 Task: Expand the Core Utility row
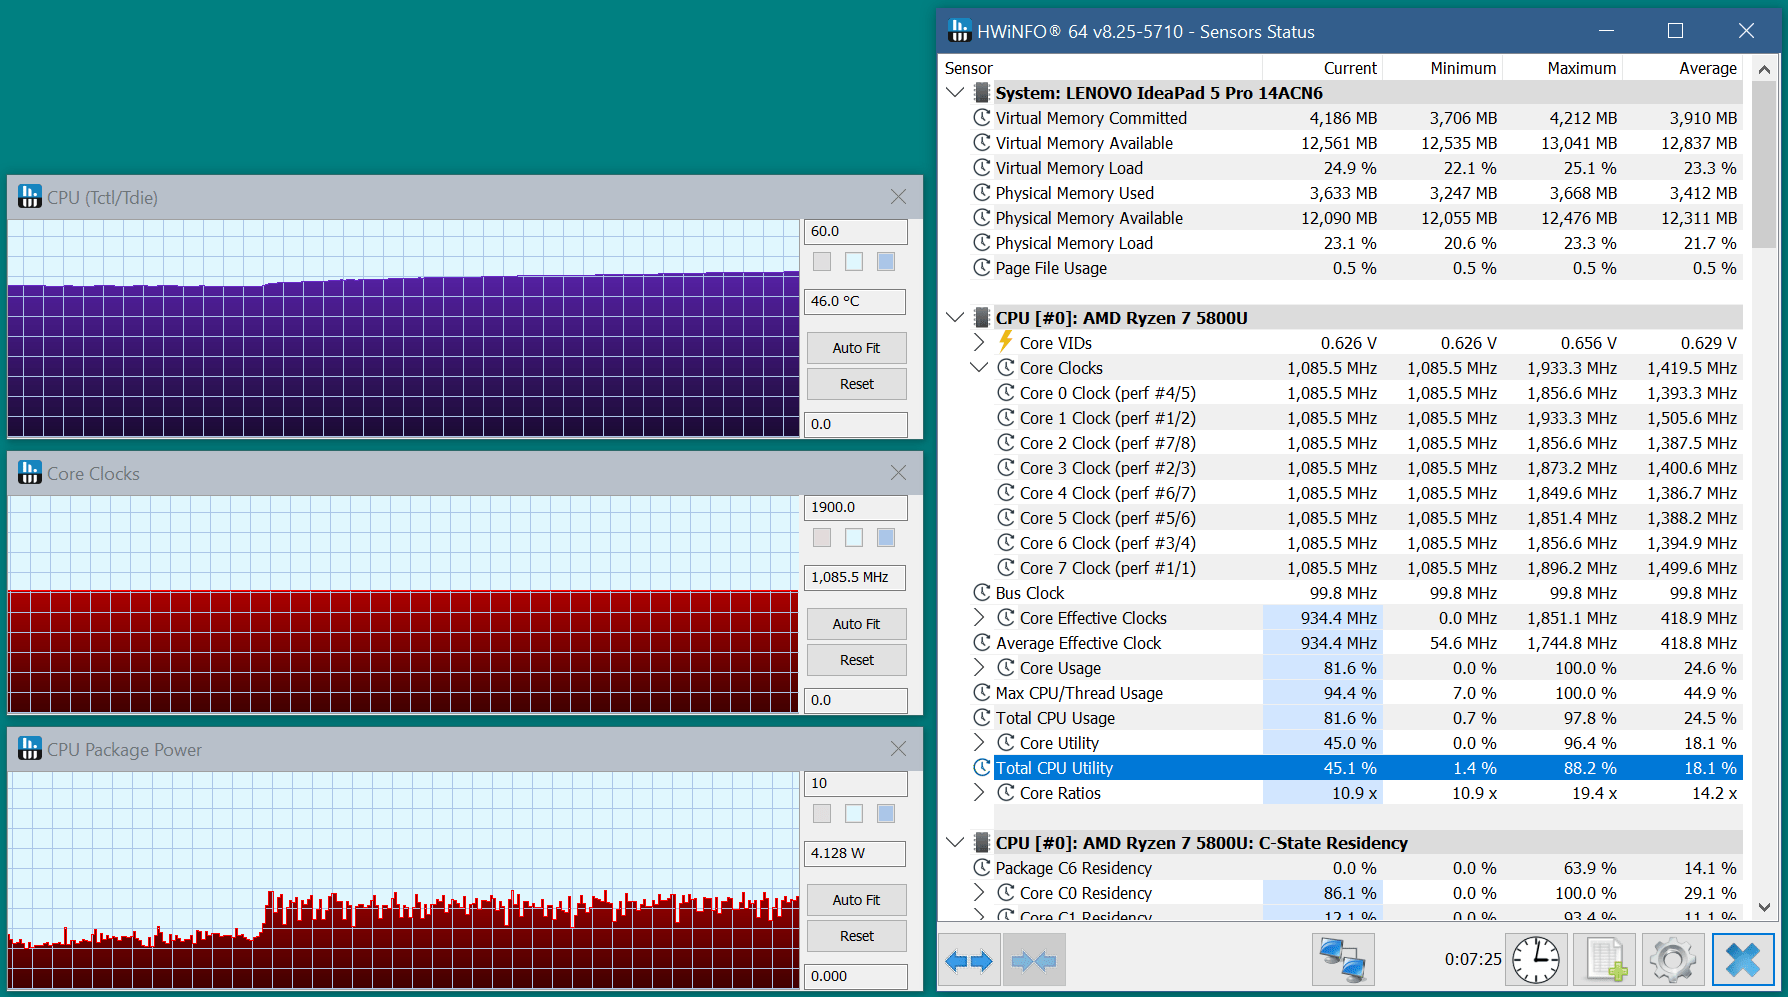[x=979, y=743]
